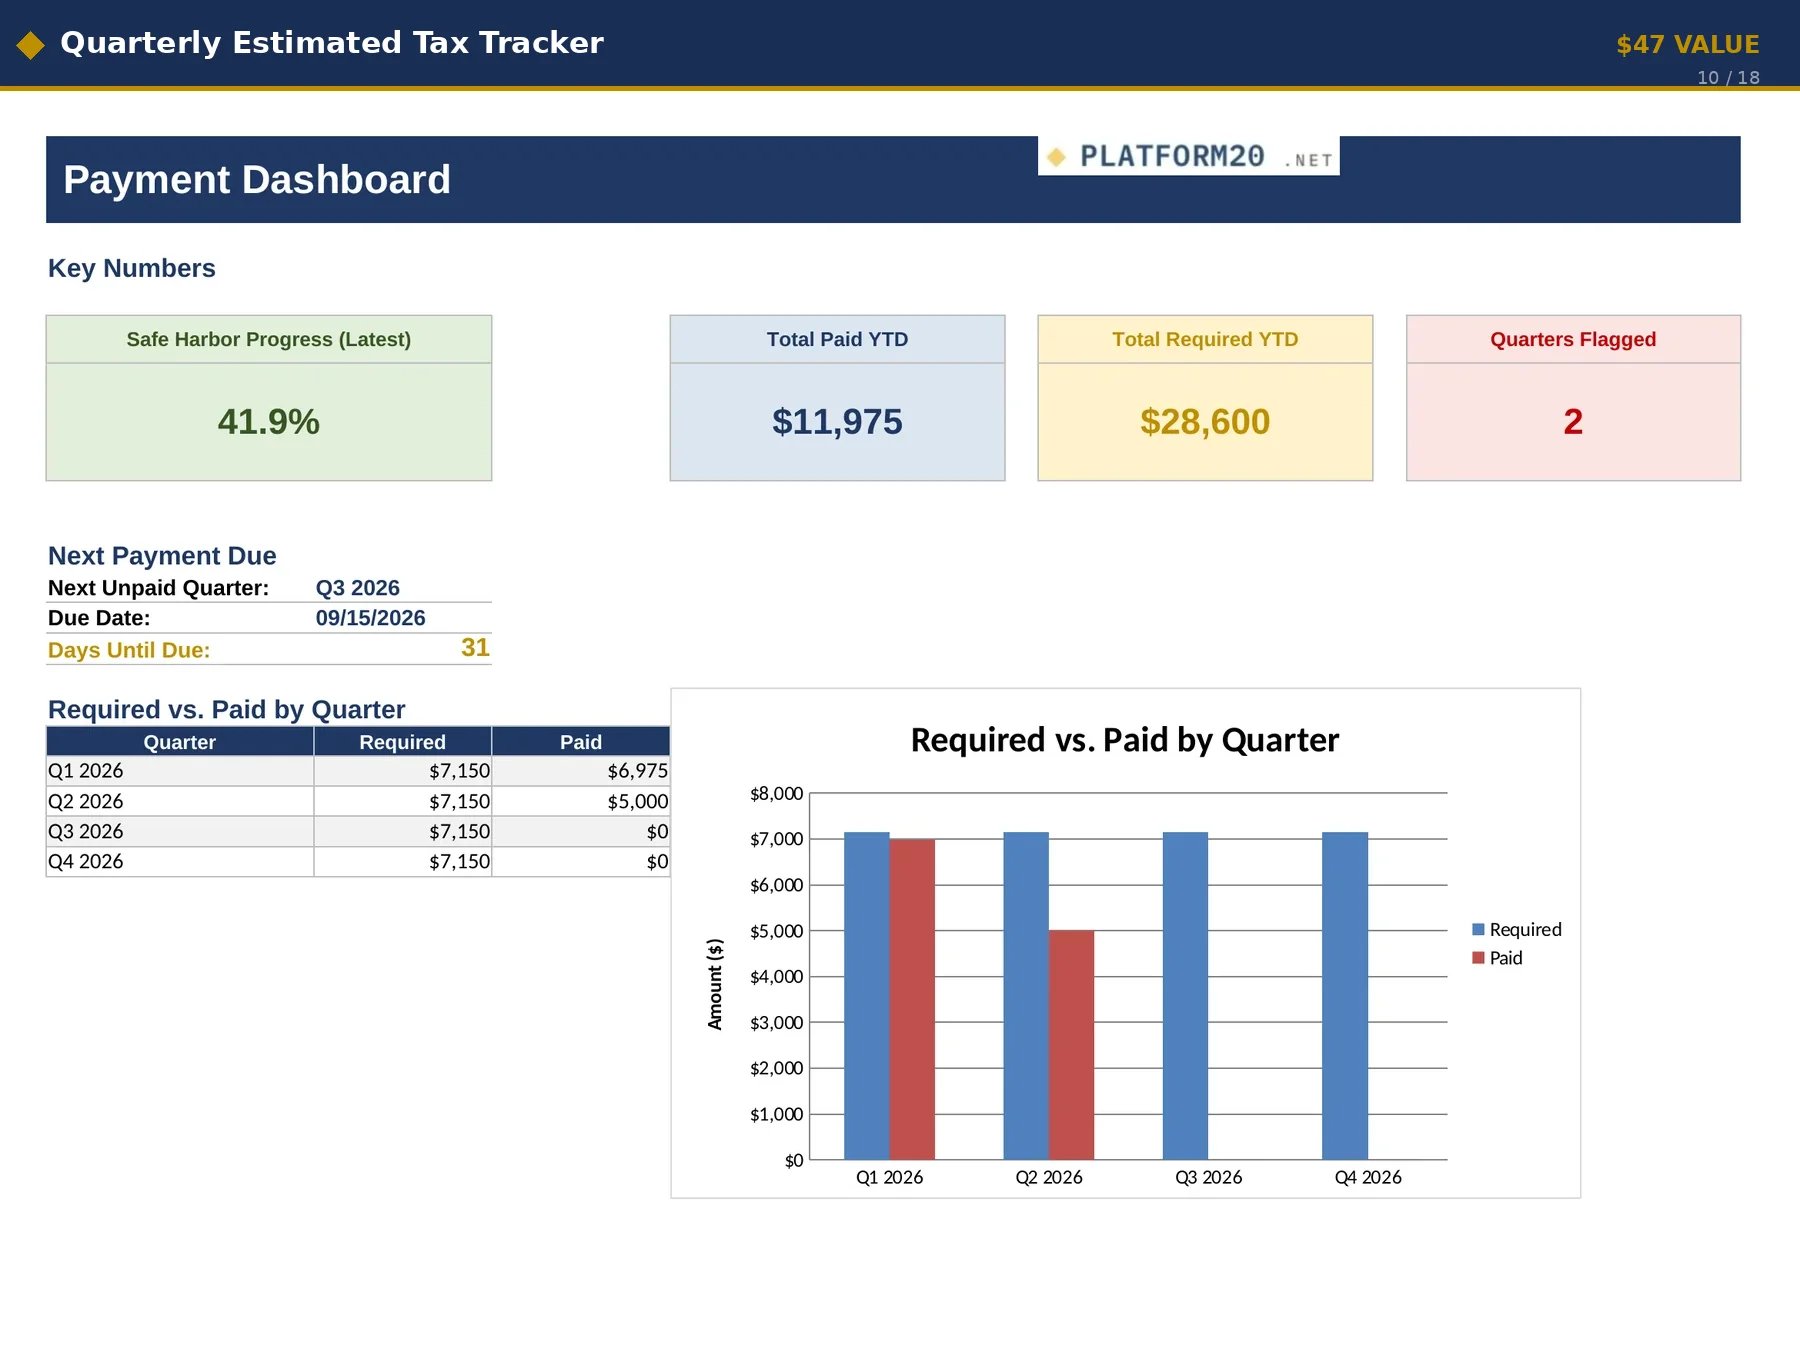
Task: Click the Amount ($) axis title
Action: [715, 984]
